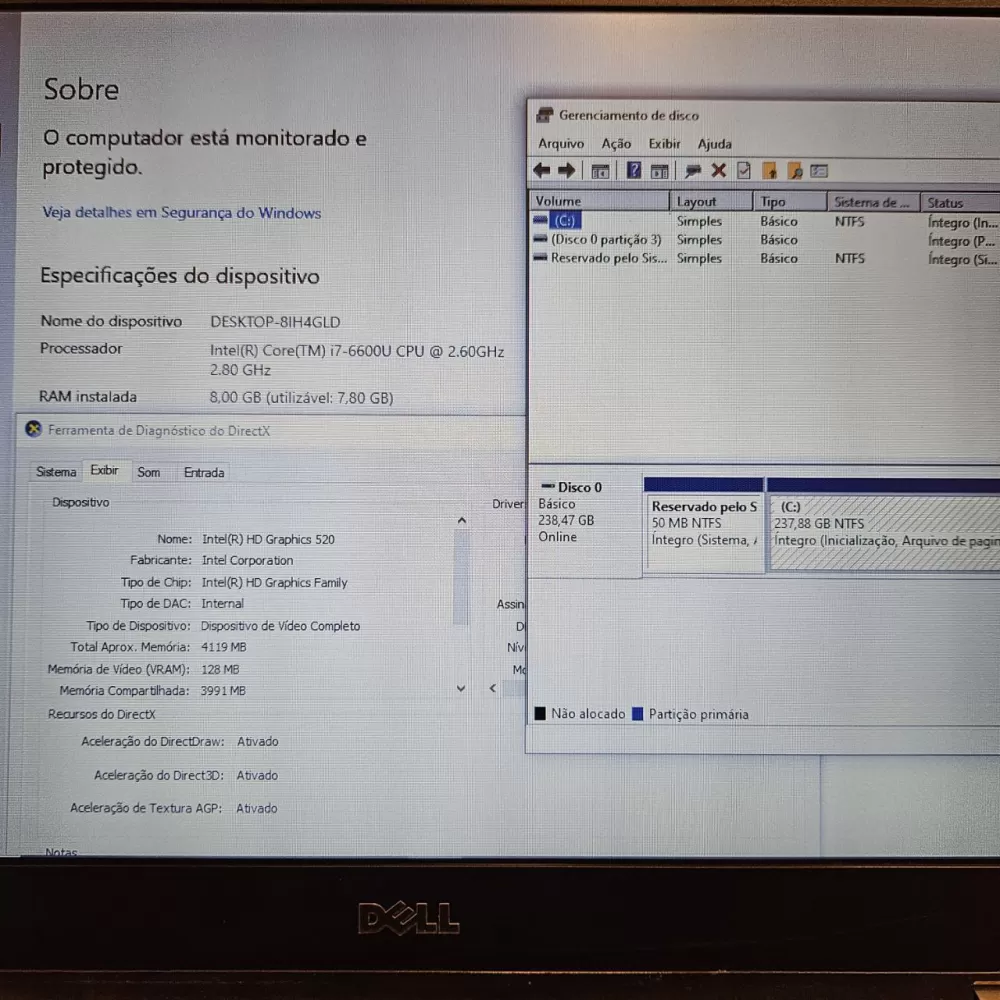The height and width of the screenshot is (1000, 1000).
Task: Select the (Disco 0 partição 3) volume row
Action: click(x=606, y=239)
